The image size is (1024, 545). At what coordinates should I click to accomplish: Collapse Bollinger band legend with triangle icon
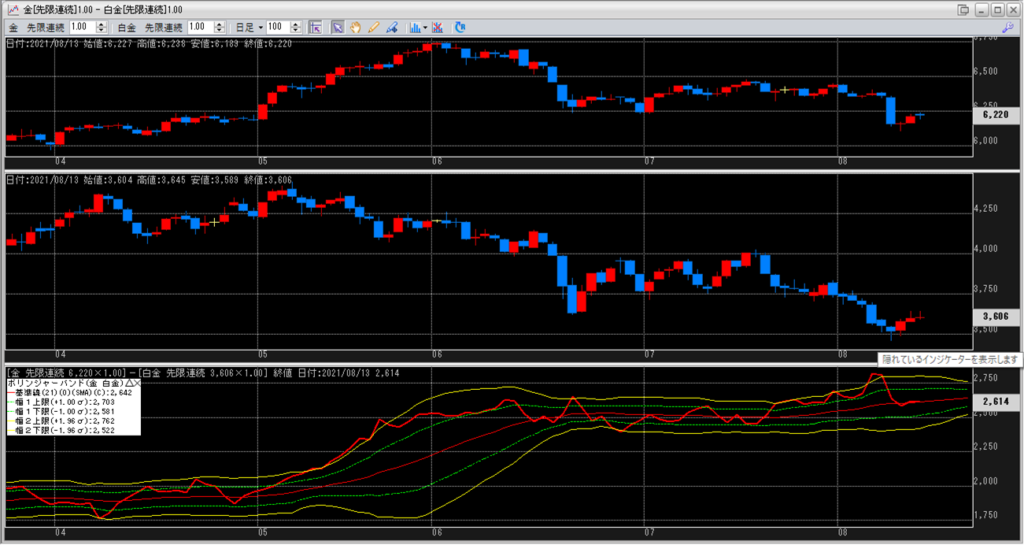click(128, 383)
